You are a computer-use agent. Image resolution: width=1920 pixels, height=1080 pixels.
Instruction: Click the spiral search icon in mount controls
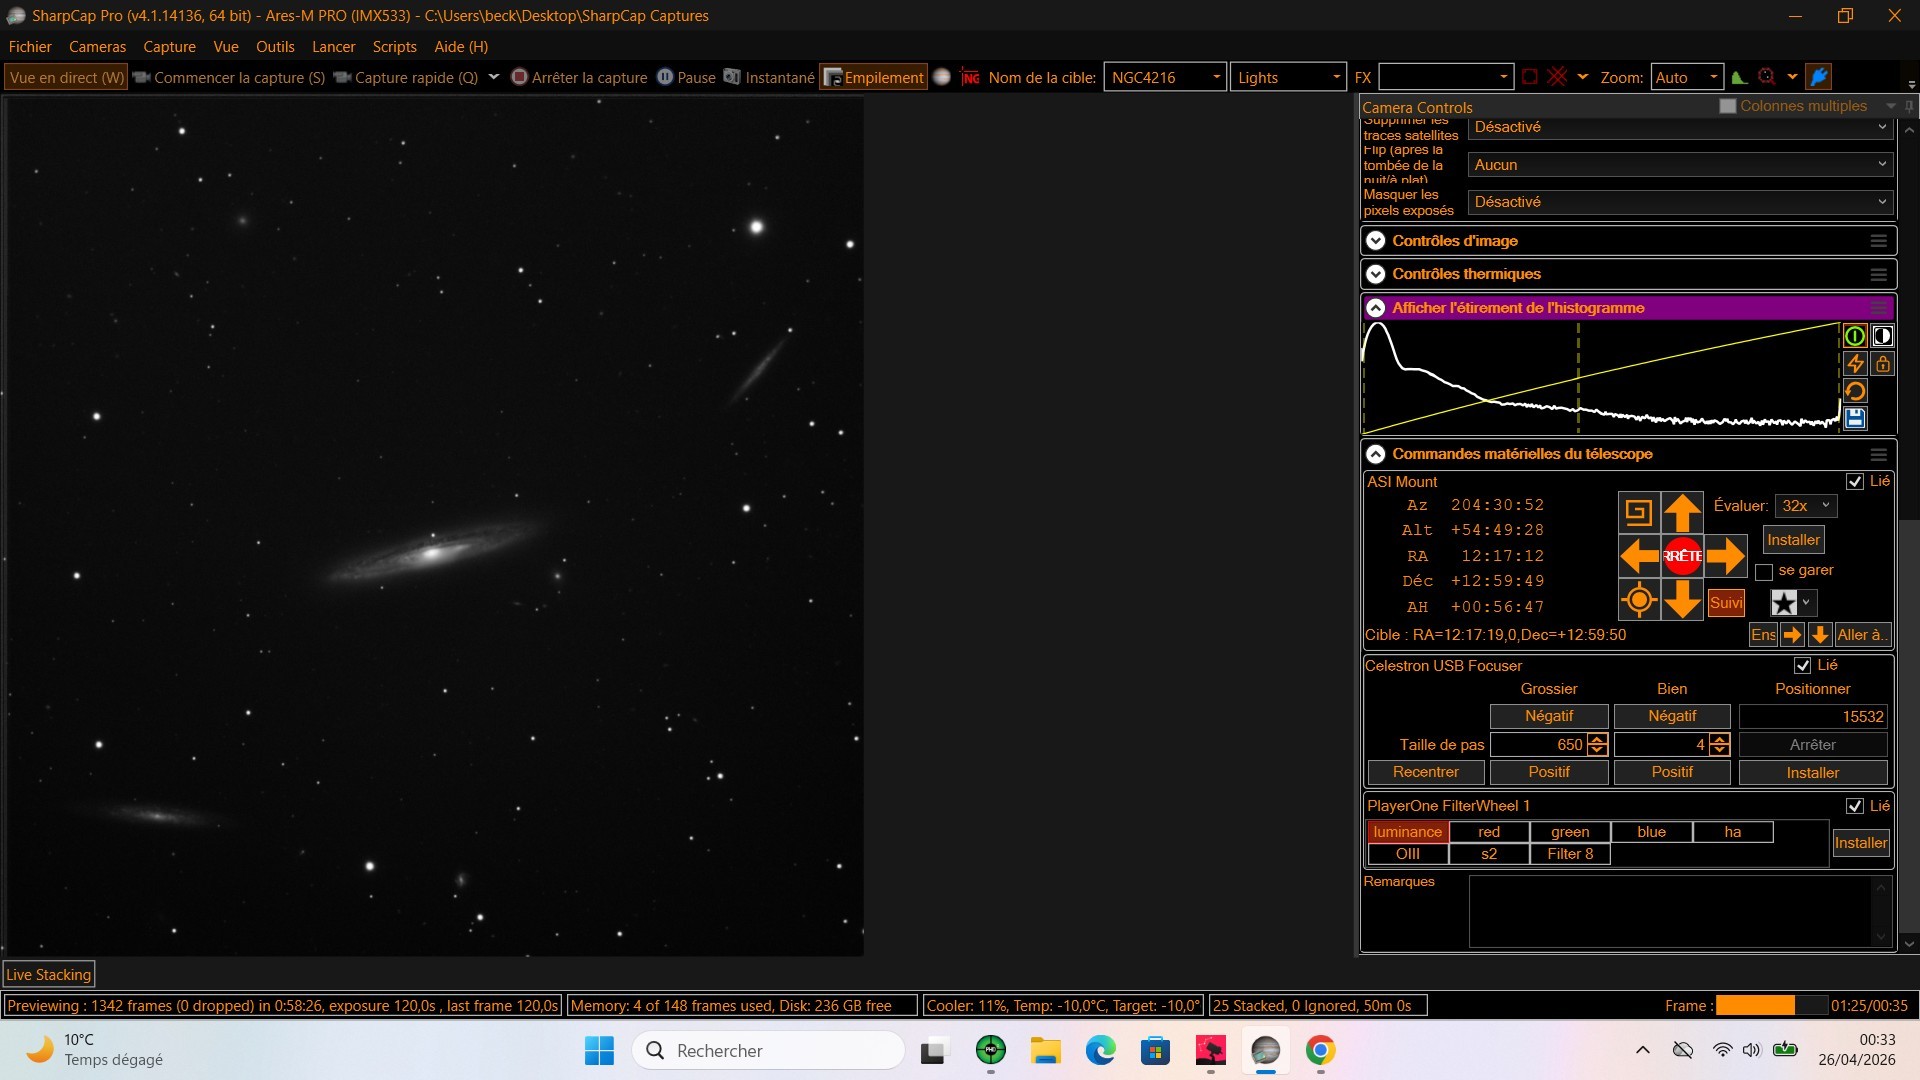click(x=1639, y=513)
